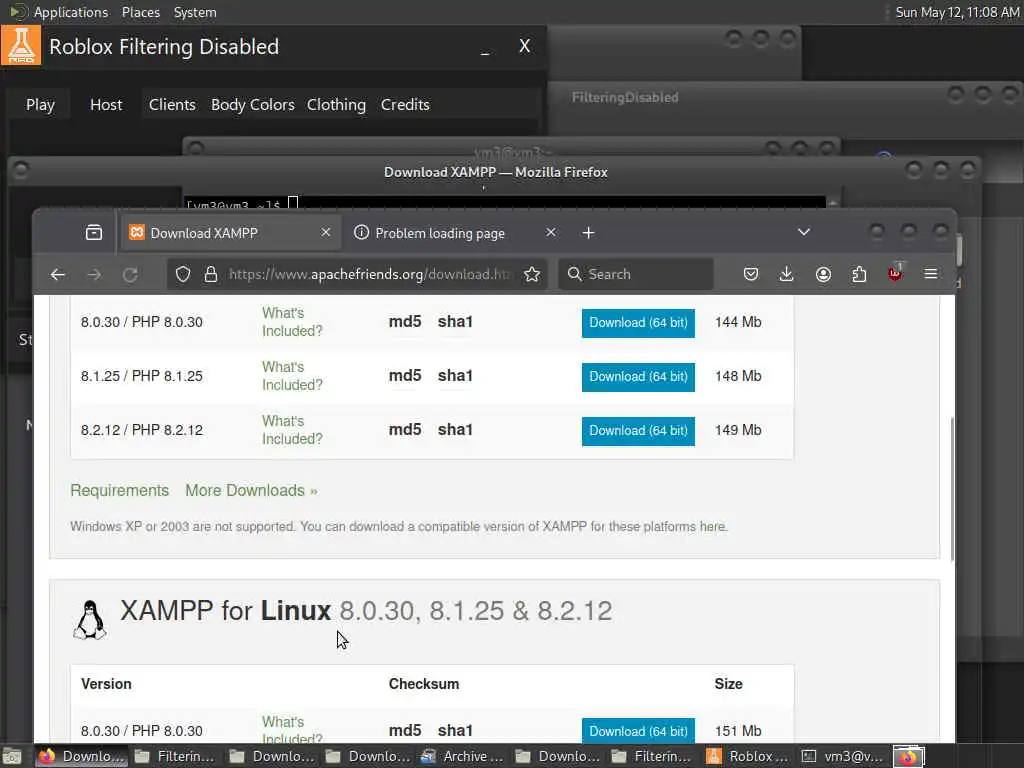Switch to Roblox taskbar entry

[x=748, y=756]
